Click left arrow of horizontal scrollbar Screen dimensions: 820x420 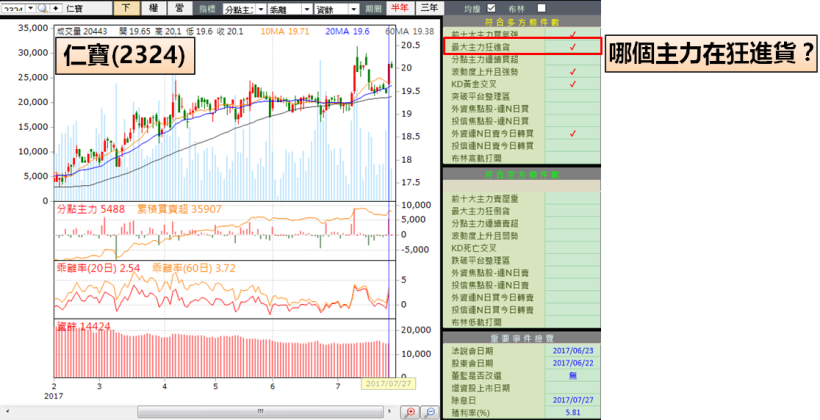coord(7,411)
